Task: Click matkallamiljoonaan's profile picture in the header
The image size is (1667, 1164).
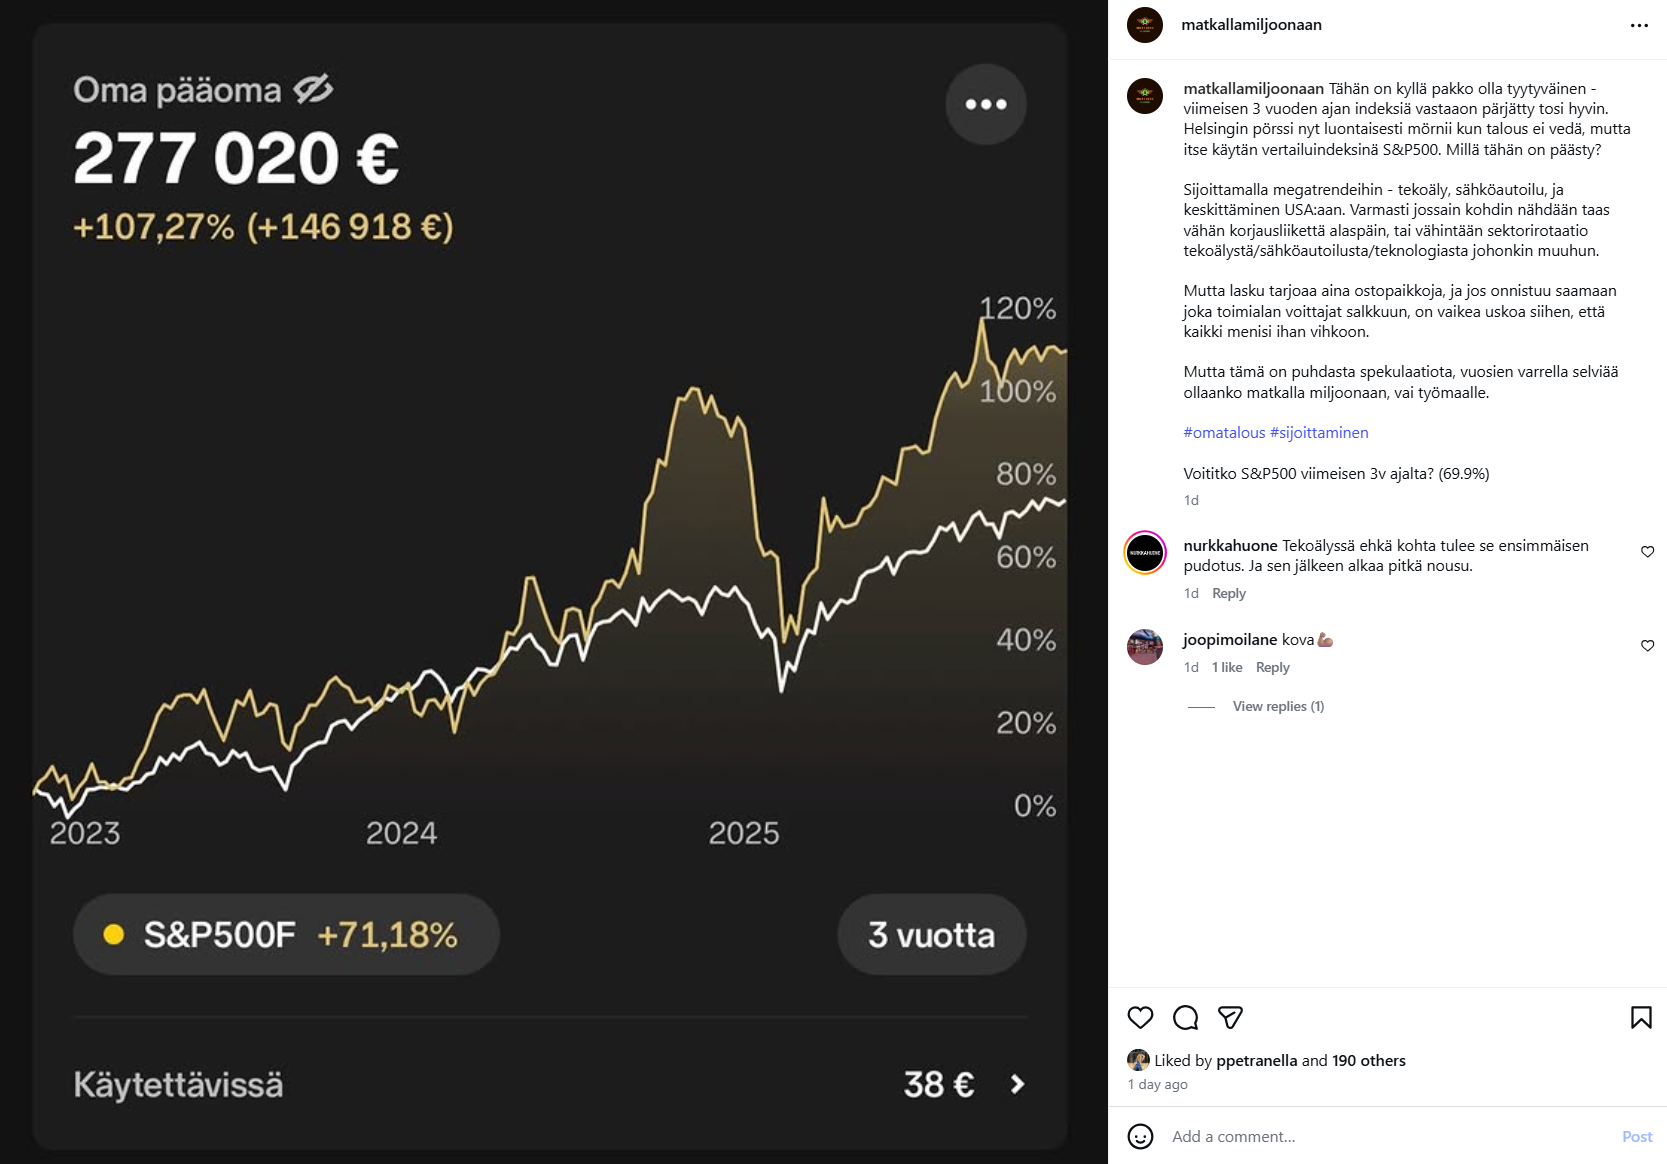Action: click(1145, 24)
